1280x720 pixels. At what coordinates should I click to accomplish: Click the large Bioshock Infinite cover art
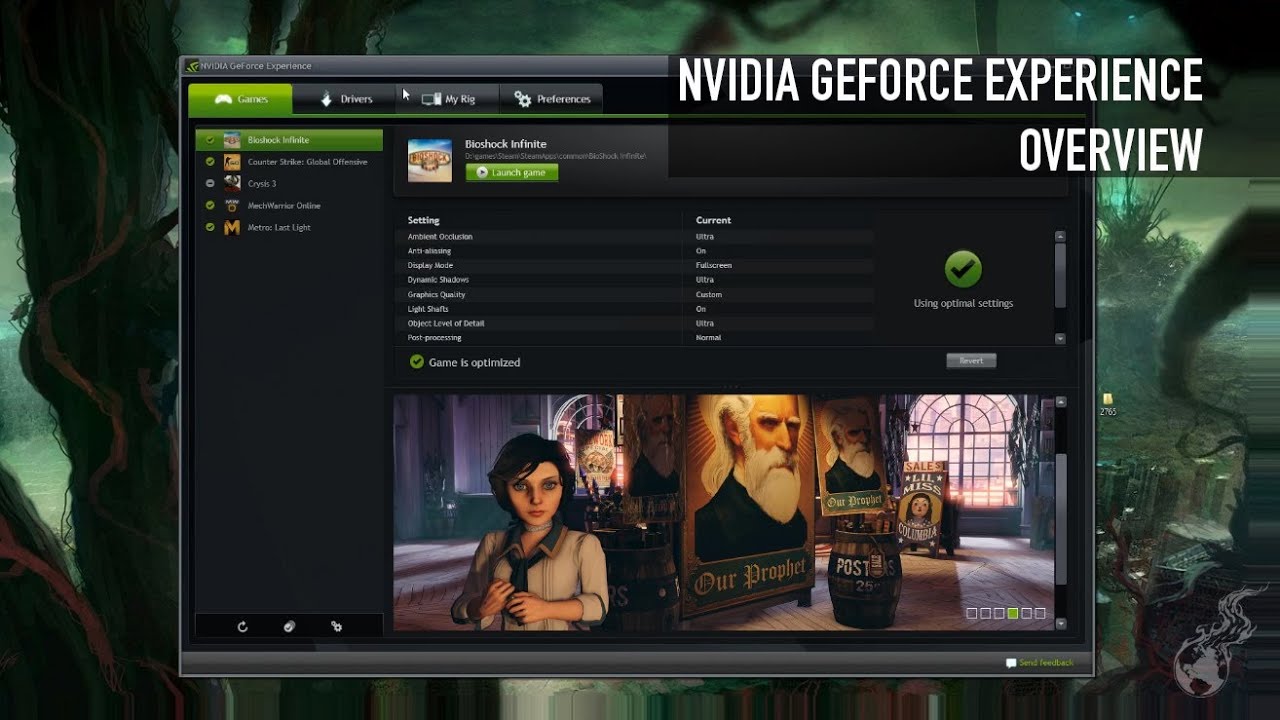click(x=430, y=160)
